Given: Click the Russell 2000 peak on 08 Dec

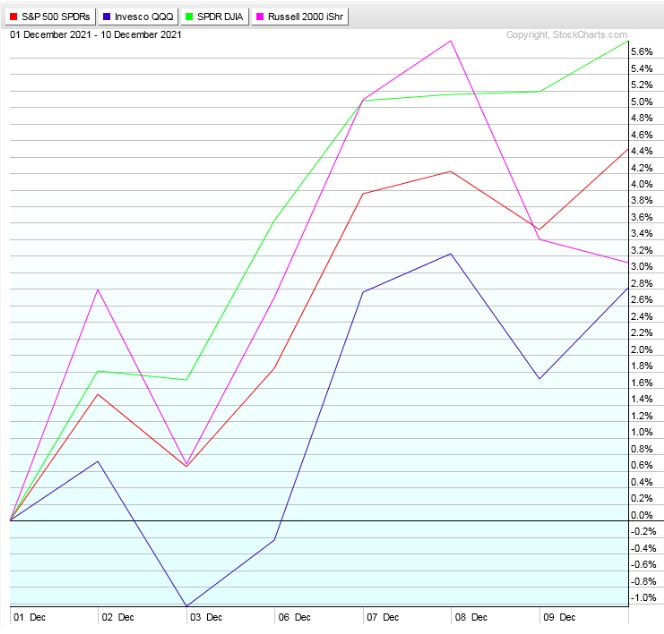Looking at the screenshot, I should 451,41.
